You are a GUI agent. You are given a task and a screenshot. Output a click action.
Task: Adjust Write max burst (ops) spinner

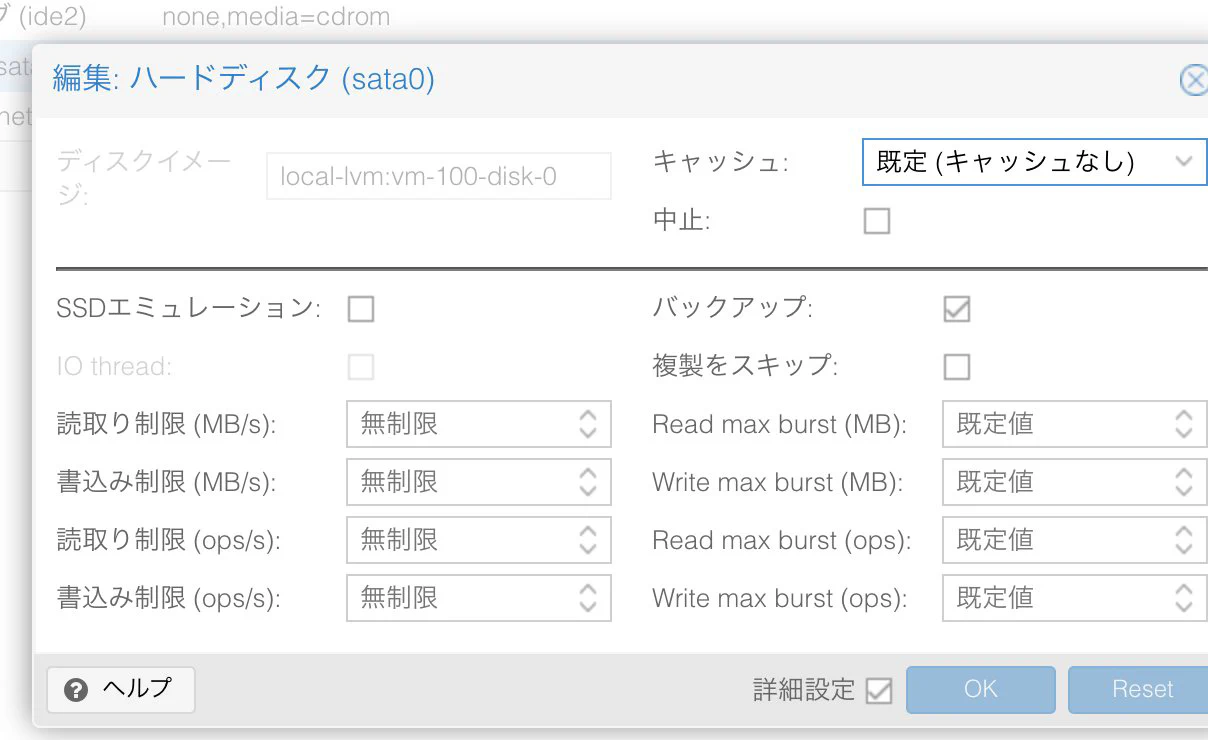[x=1184, y=599]
